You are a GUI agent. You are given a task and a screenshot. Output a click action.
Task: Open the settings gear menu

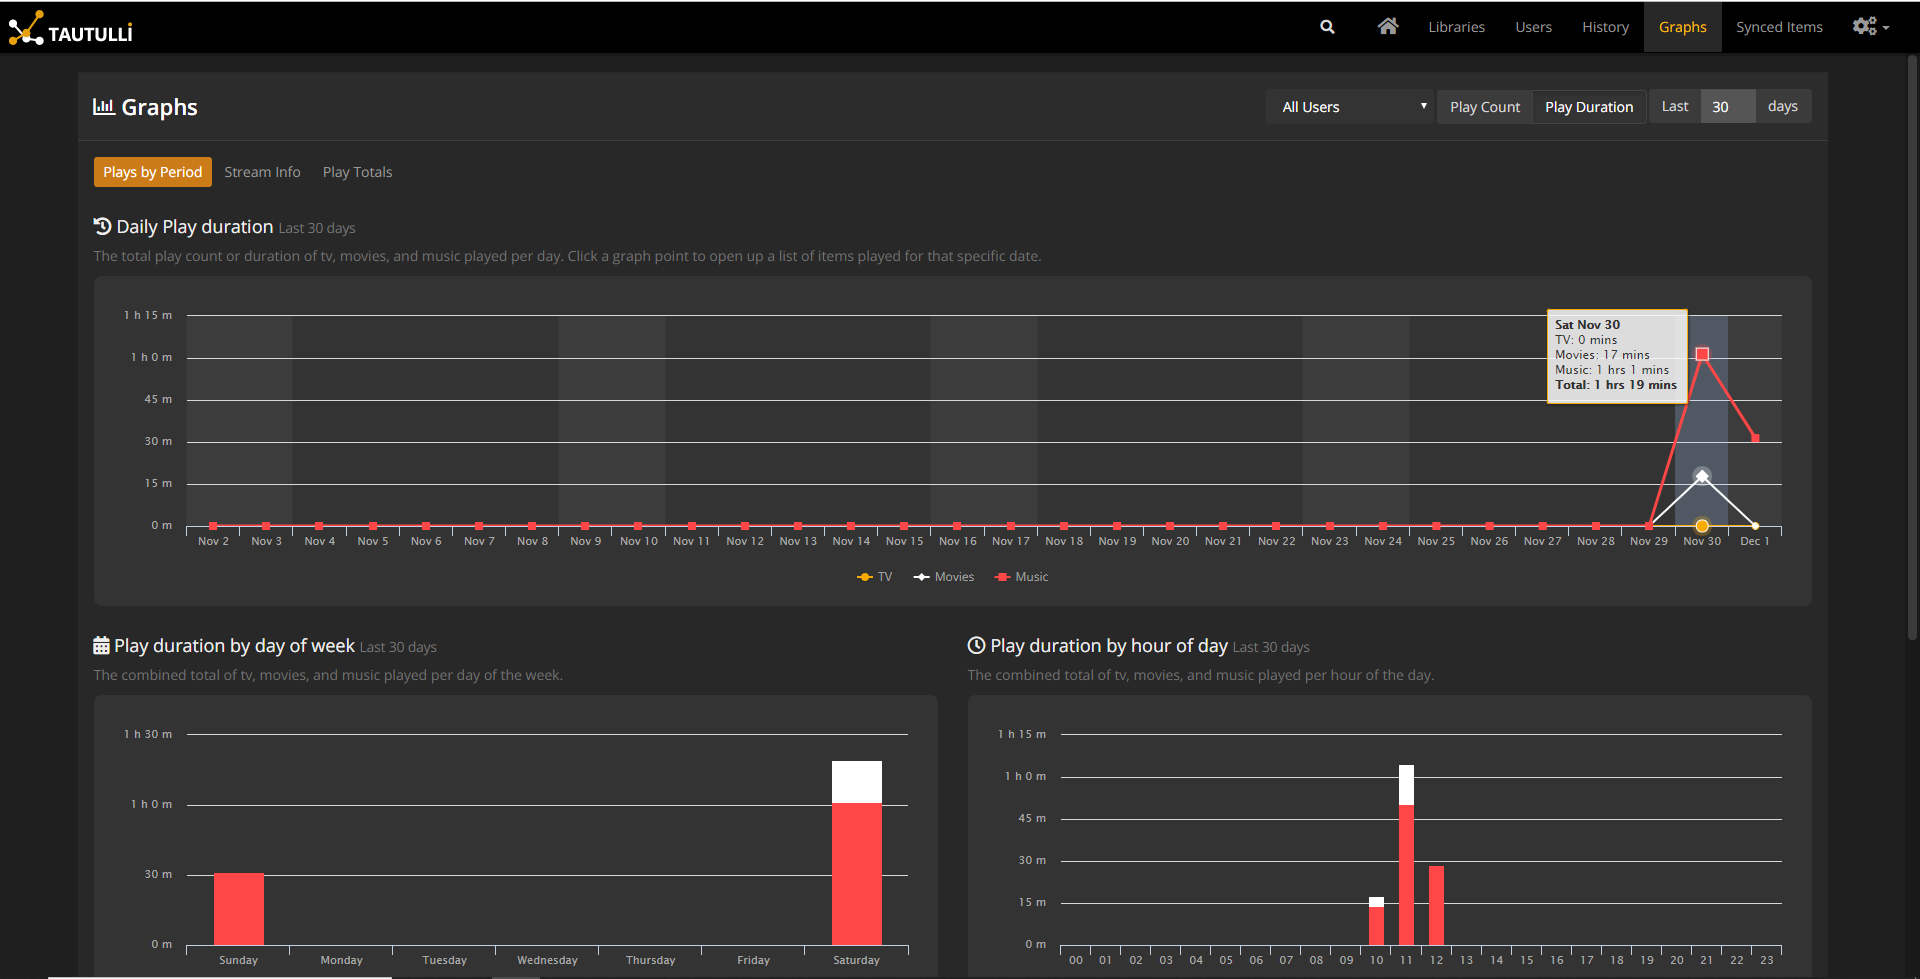click(x=1870, y=27)
